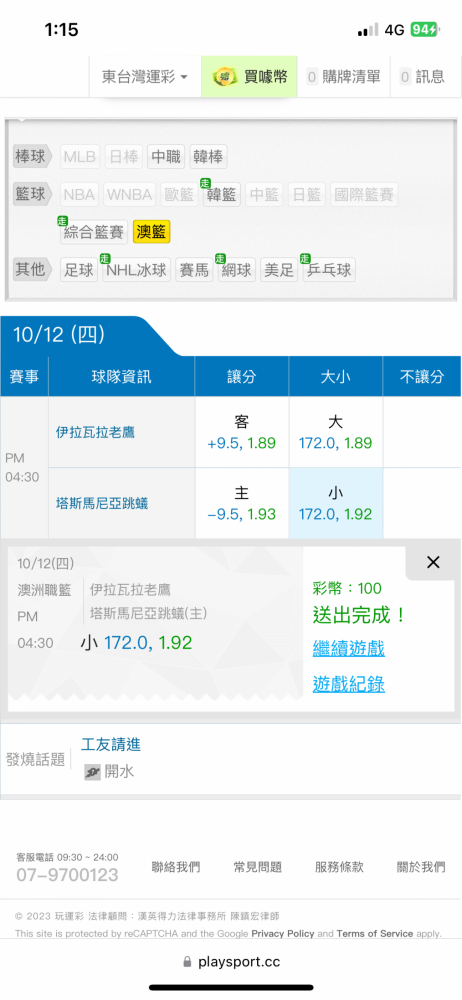The image size is (462, 1000).
Task: Open the 塔斯馬尼亞跳蟻 team link
Action: (x=102, y=503)
